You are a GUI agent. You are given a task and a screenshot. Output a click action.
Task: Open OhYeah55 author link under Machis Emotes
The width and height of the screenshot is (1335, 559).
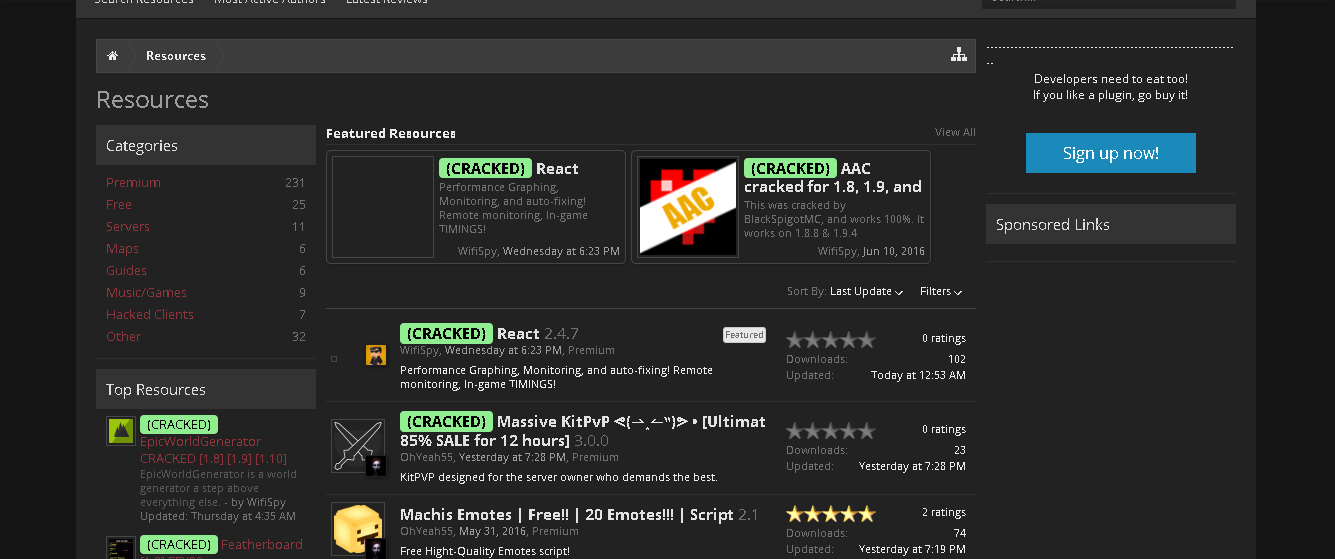tap(427, 531)
